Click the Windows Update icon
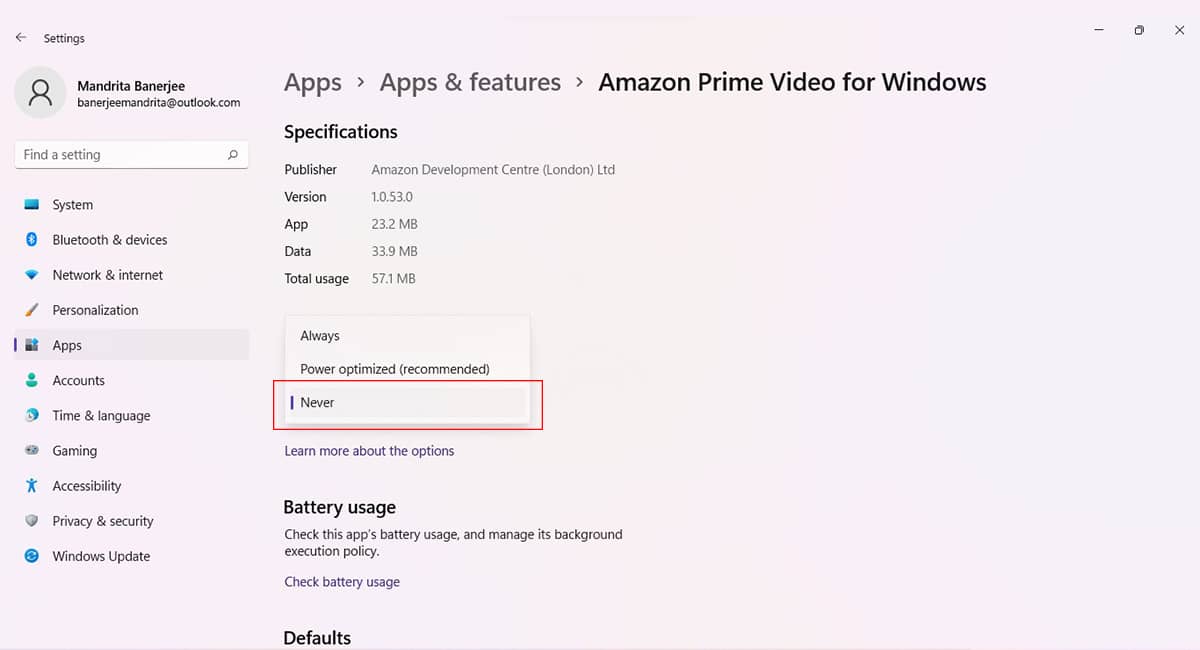The width and height of the screenshot is (1200, 650). (x=30, y=555)
